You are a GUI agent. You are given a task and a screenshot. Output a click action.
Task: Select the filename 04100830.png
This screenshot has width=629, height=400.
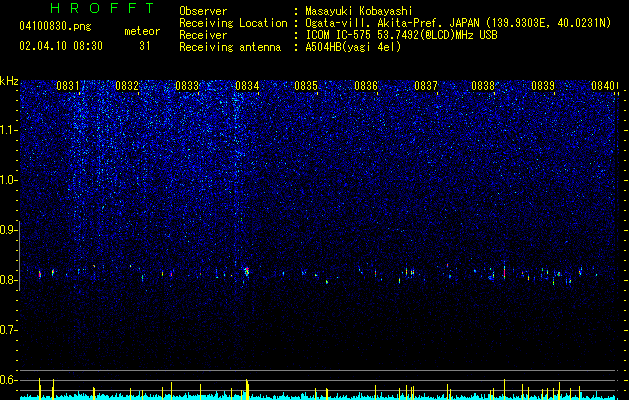pyautogui.click(x=55, y=27)
